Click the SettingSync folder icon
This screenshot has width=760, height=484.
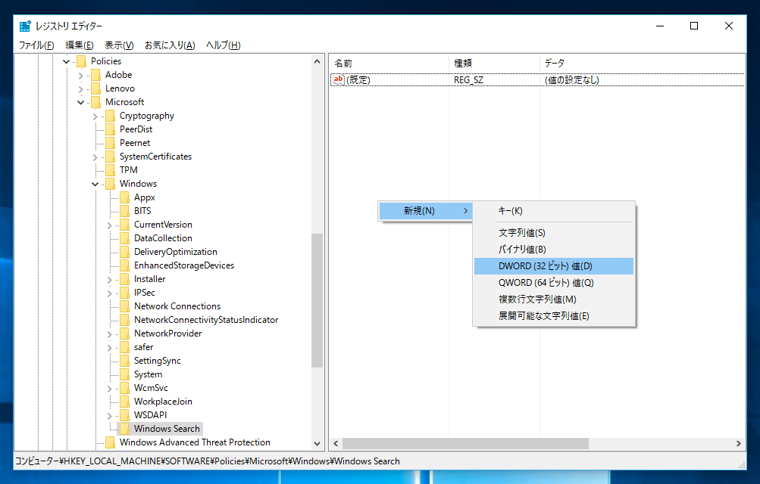coord(125,360)
